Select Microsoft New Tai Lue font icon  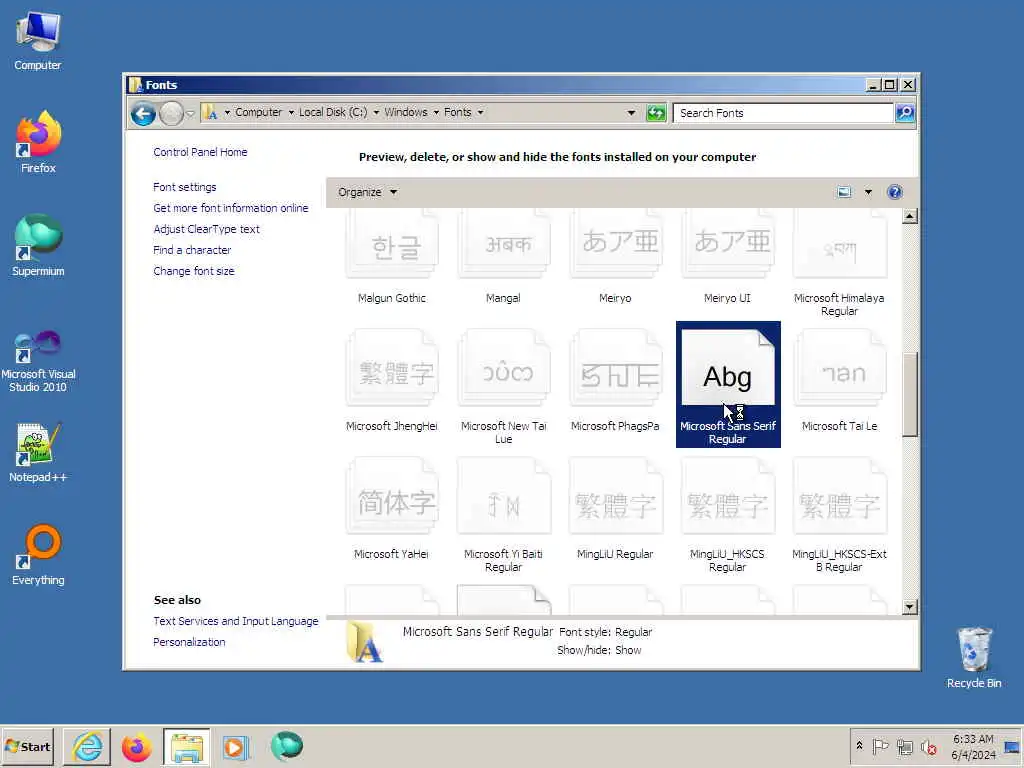[504, 369]
